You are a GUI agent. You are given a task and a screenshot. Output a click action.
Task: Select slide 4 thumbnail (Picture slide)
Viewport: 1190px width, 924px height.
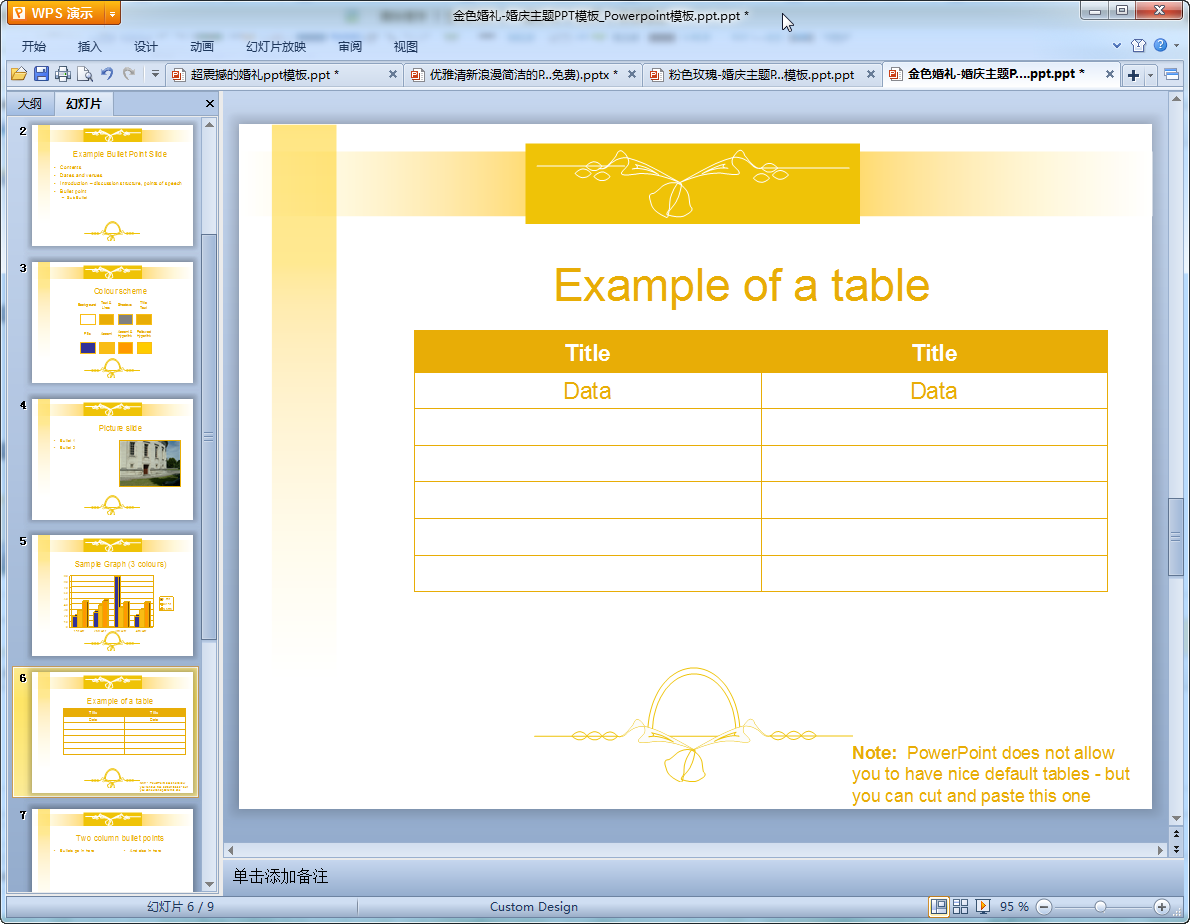[112, 459]
